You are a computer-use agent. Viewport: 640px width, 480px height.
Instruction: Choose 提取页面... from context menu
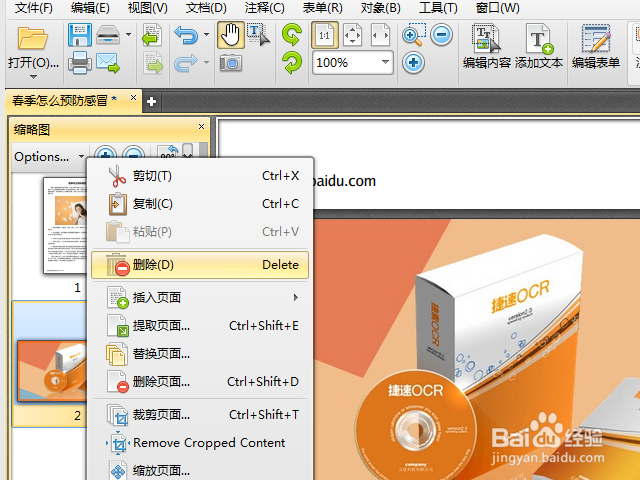pos(200,326)
